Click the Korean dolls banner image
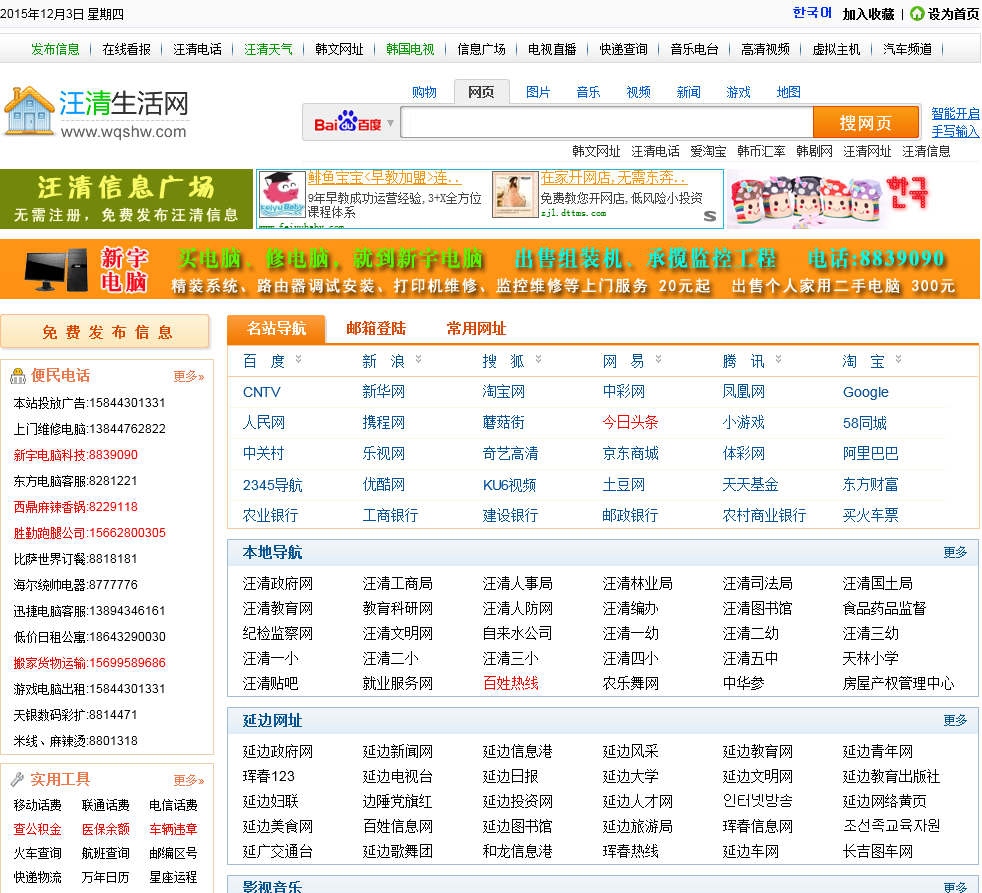Screen dimensions: 982x893 tap(830, 198)
